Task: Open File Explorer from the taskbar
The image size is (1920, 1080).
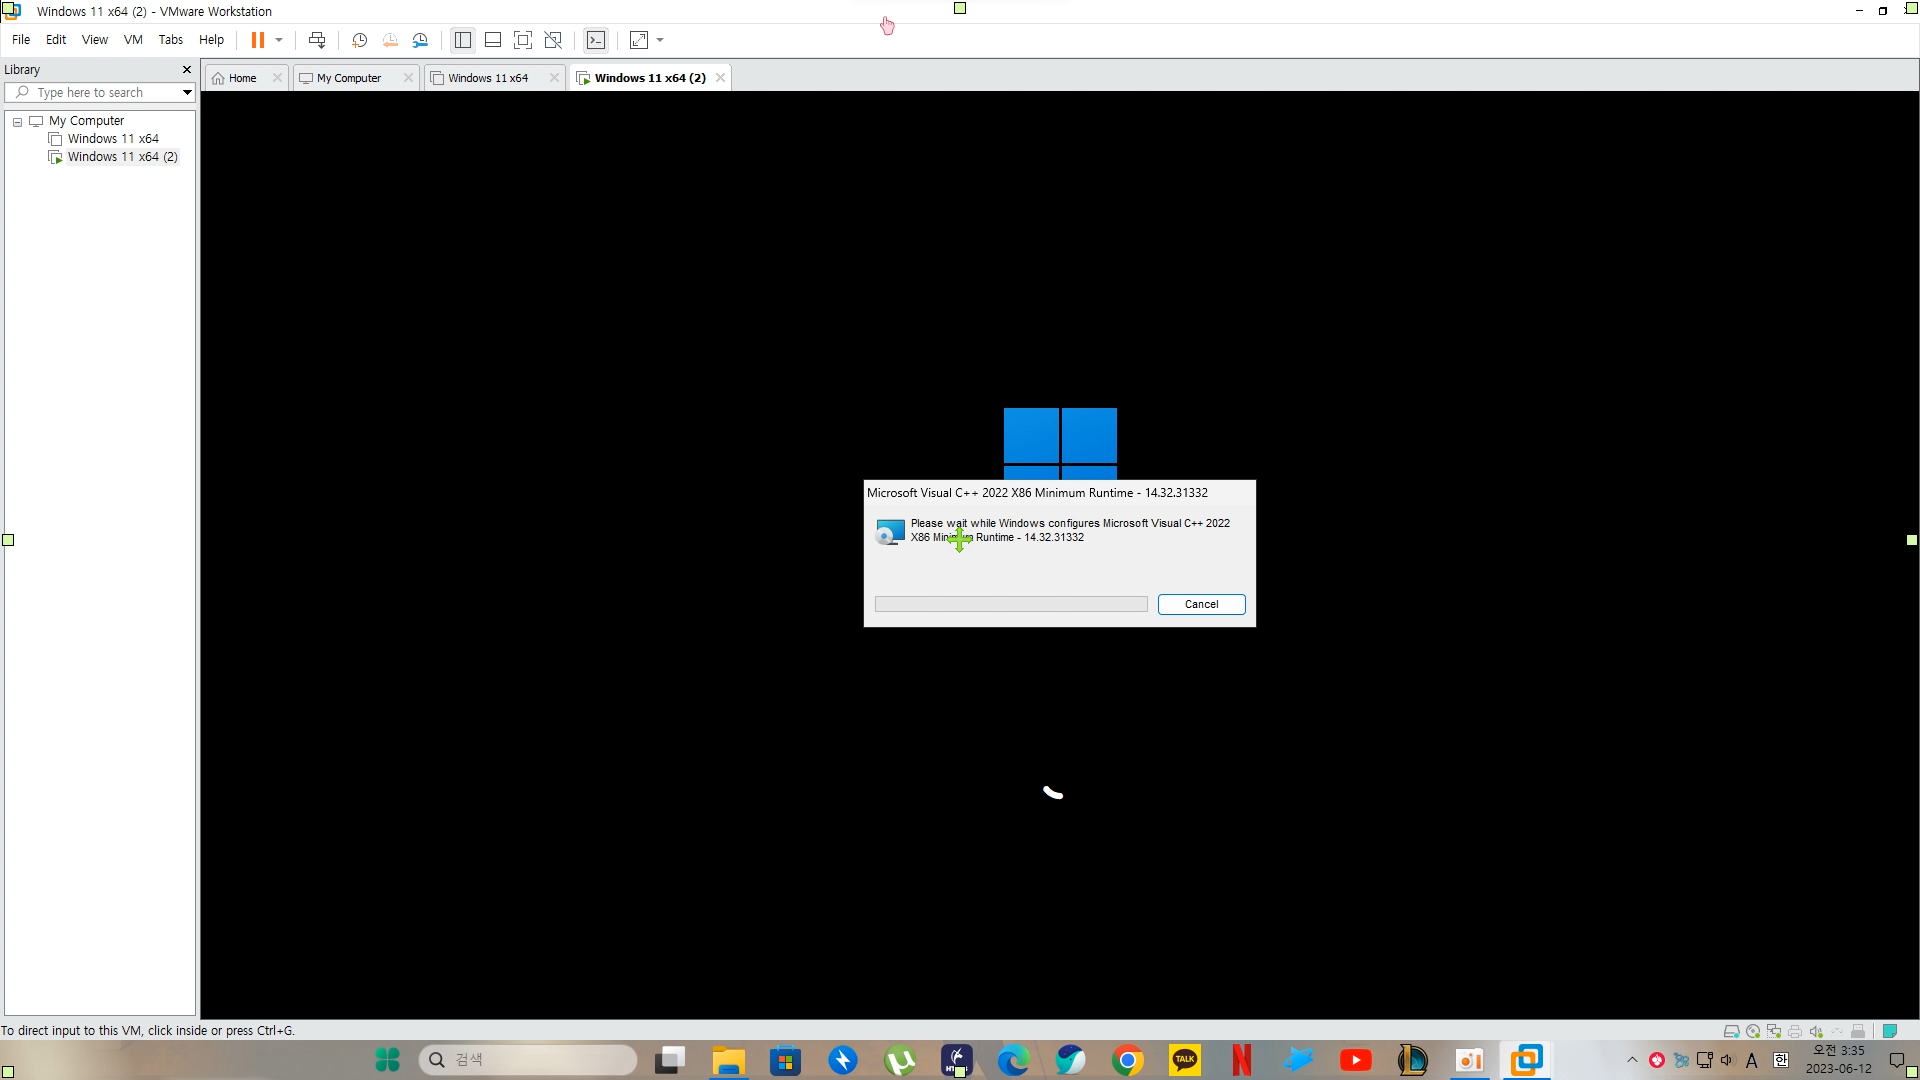Action: pos(728,1060)
